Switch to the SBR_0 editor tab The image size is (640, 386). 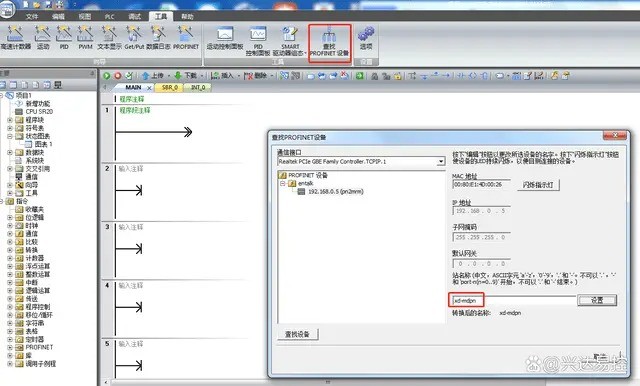point(170,88)
